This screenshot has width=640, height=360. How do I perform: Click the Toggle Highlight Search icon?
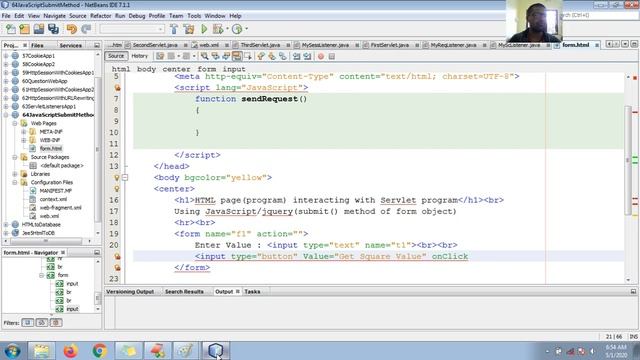point(237,56)
